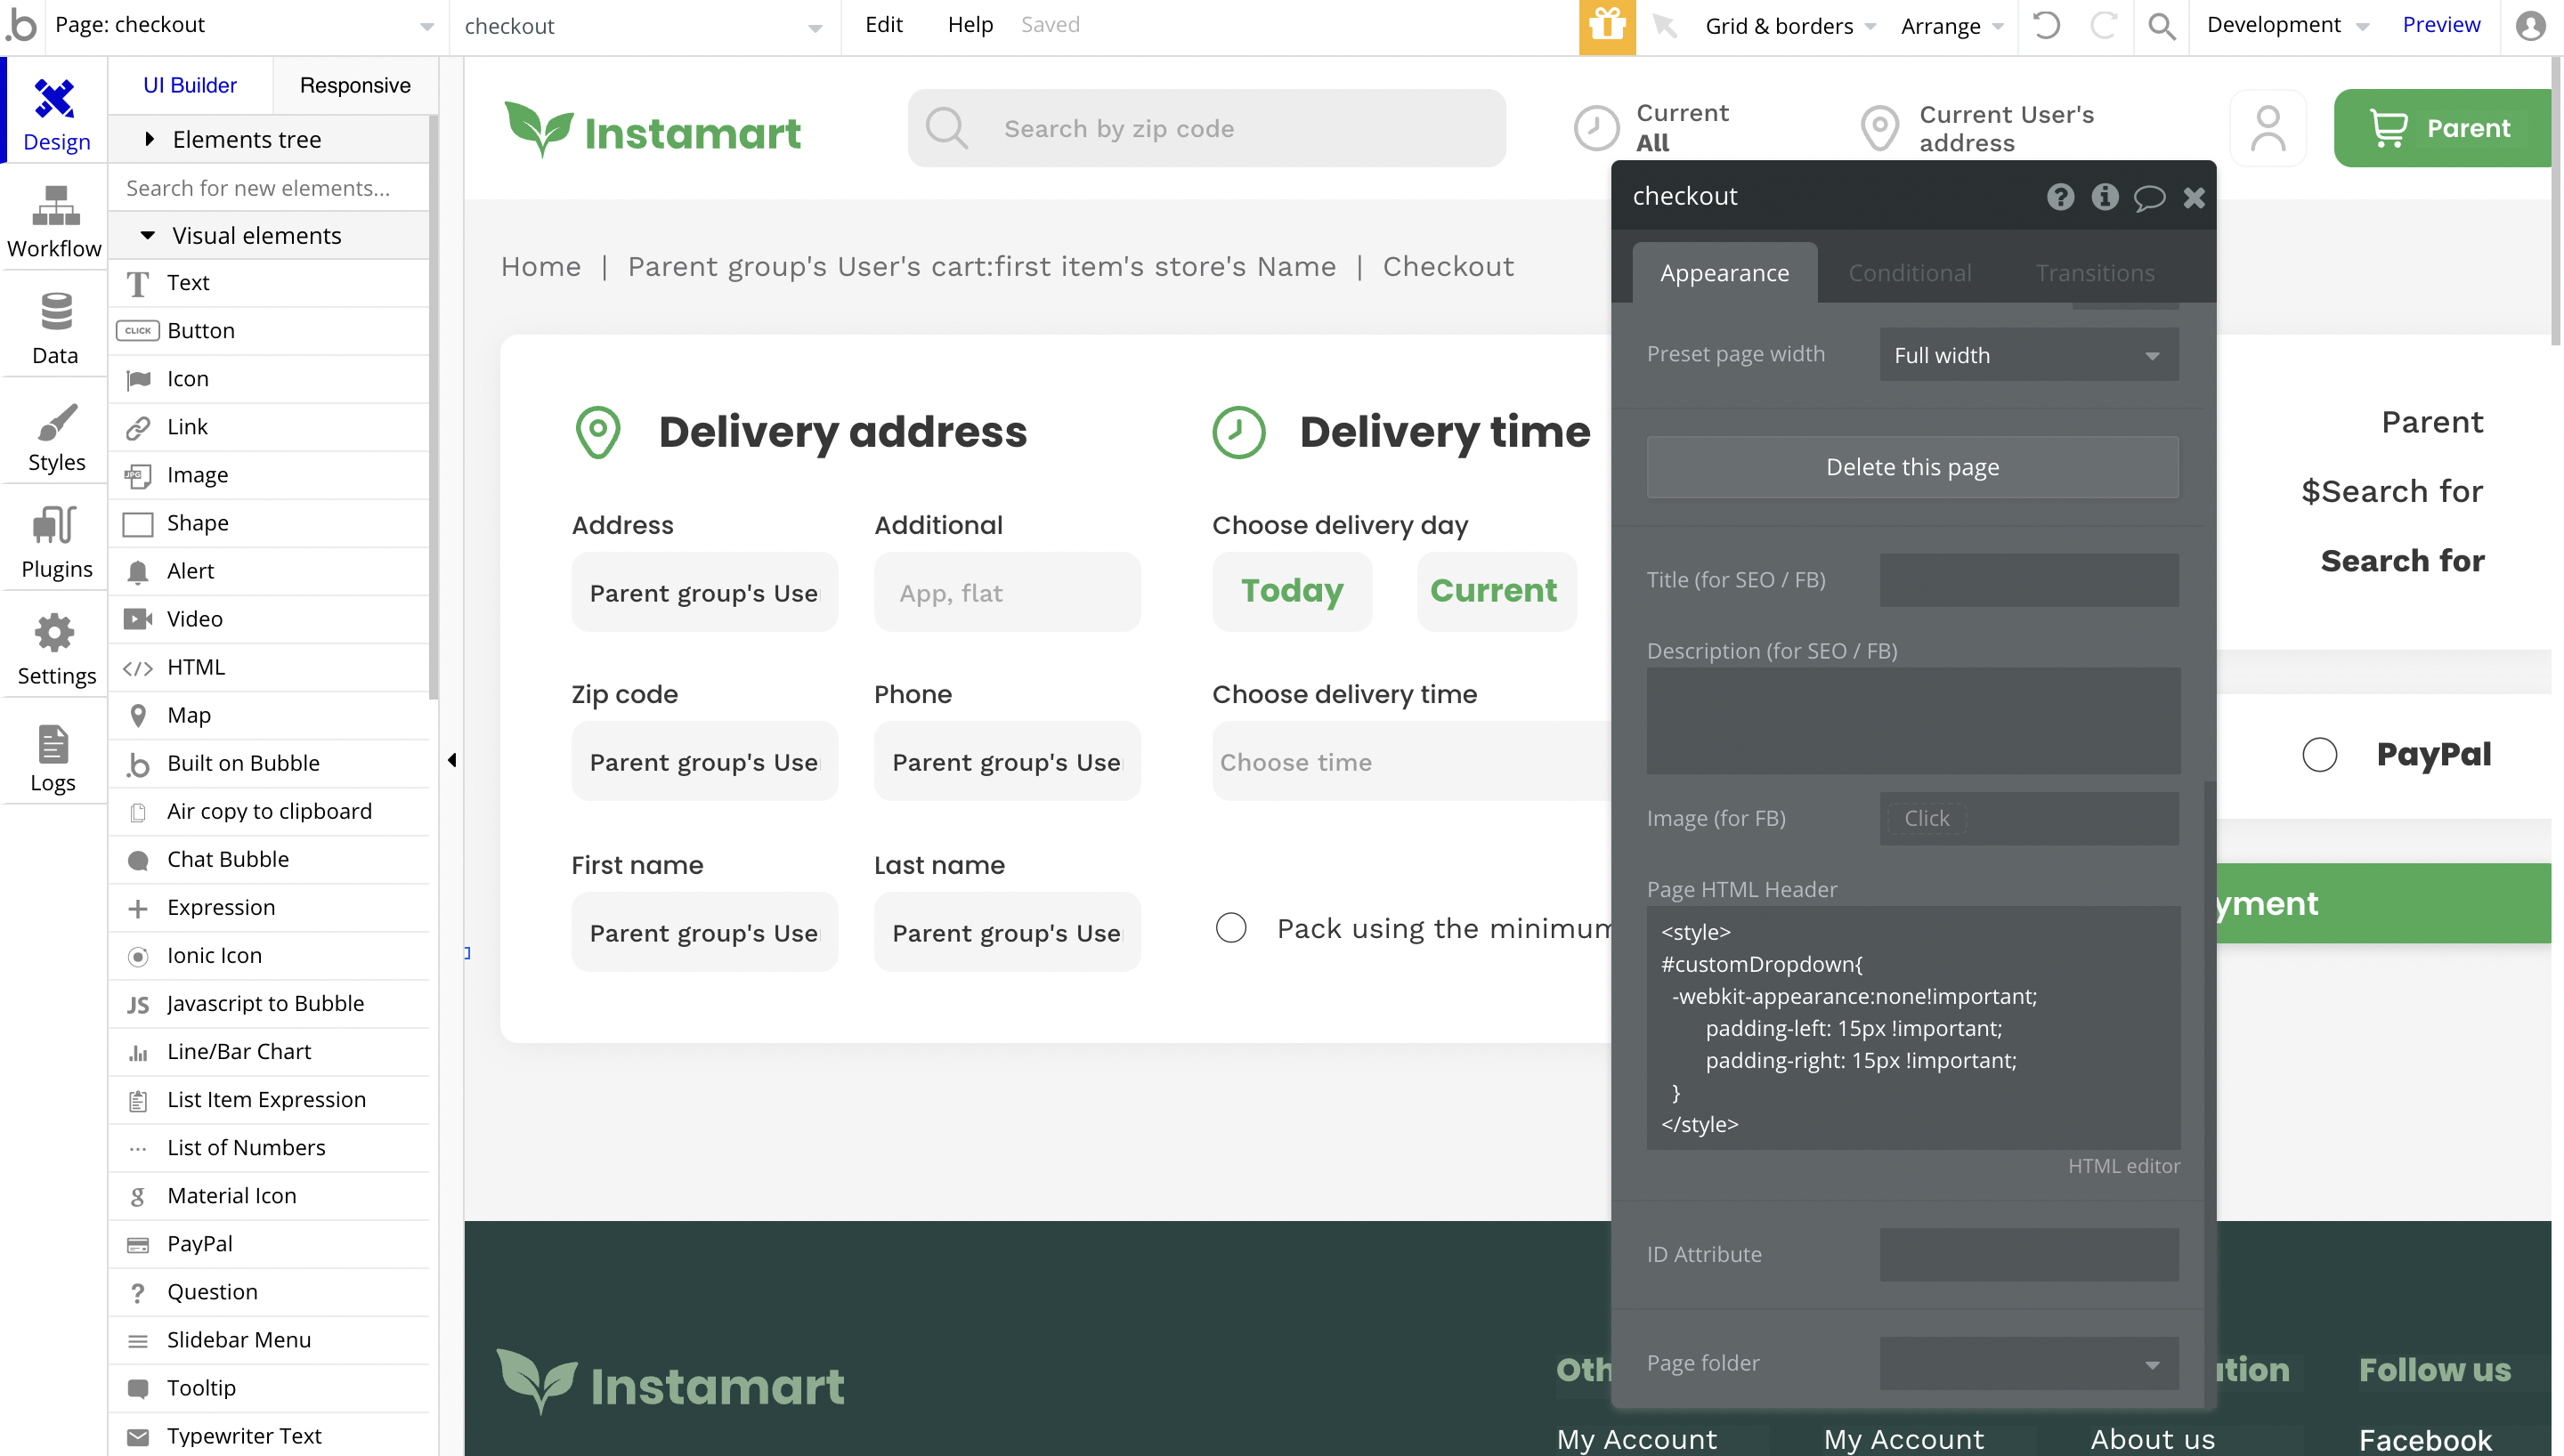The image size is (2564, 1456).
Task: Collapse the Visual elements section
Action: point(148,235)
